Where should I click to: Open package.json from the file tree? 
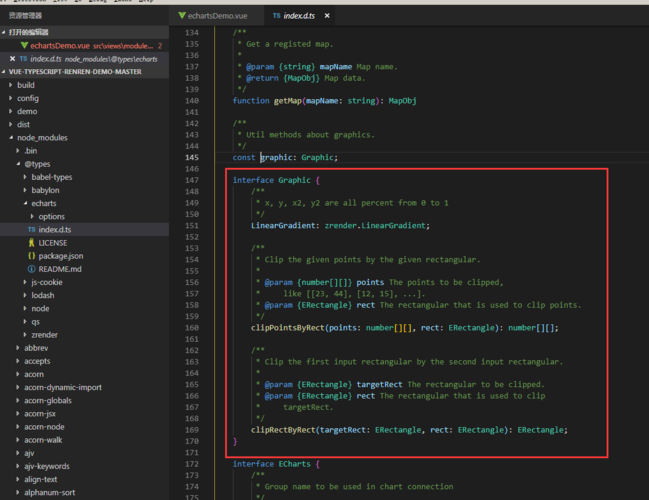tap(61, 256)
